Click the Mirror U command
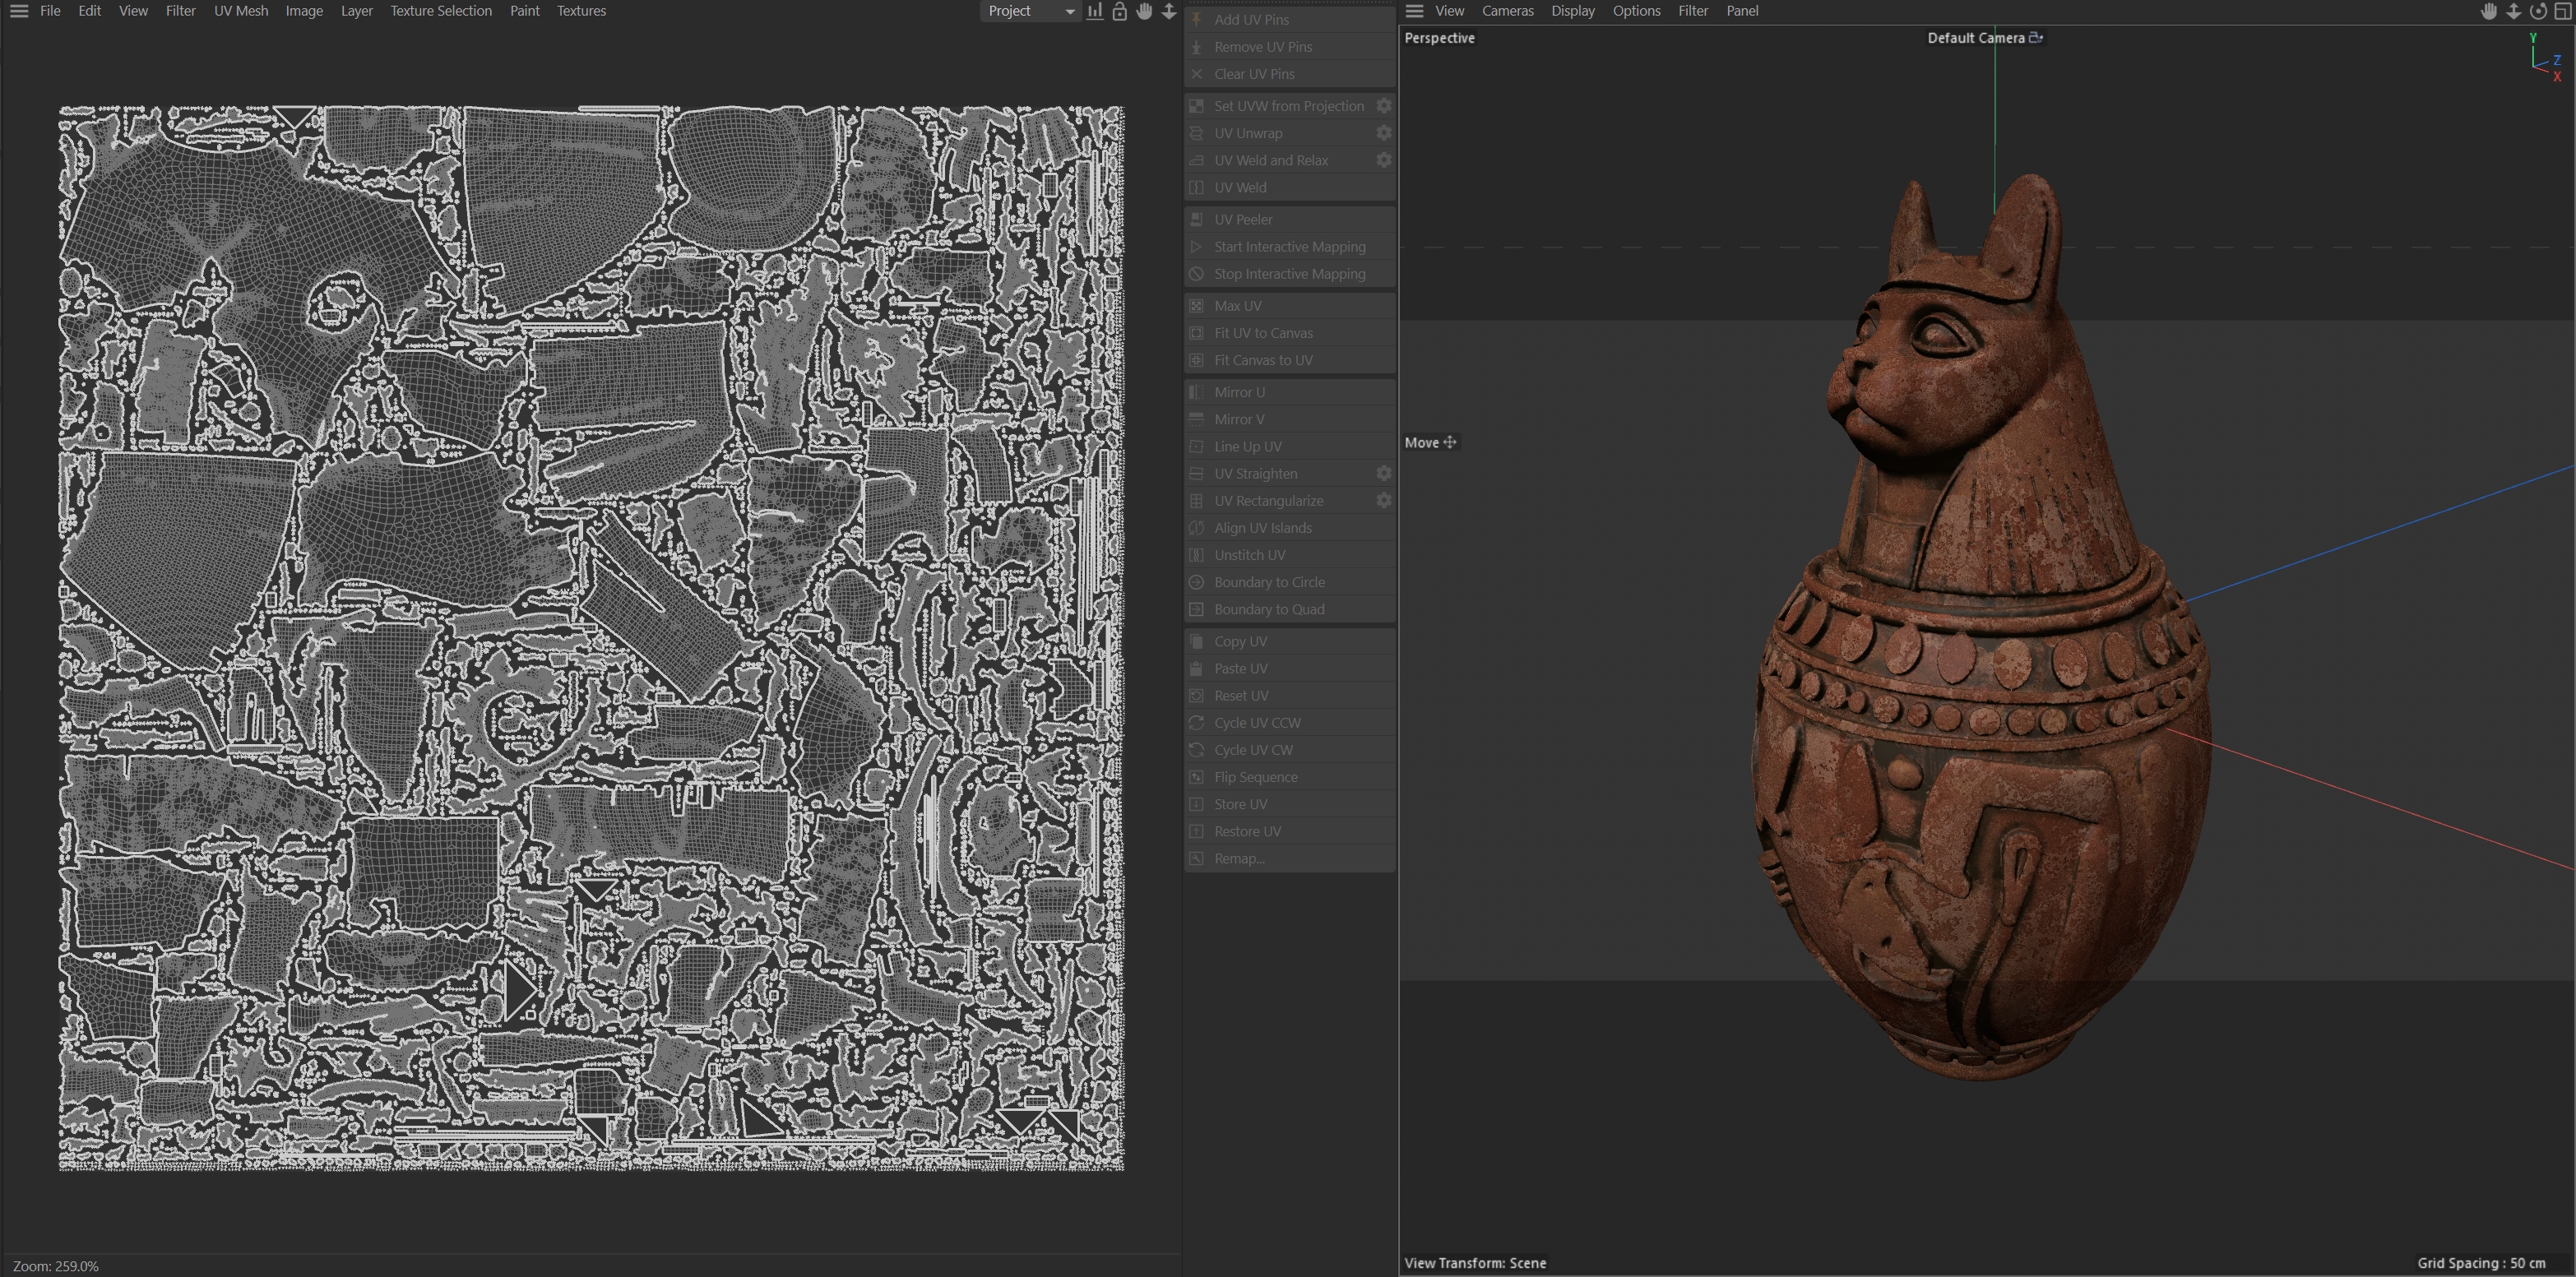 (1239, 392)
